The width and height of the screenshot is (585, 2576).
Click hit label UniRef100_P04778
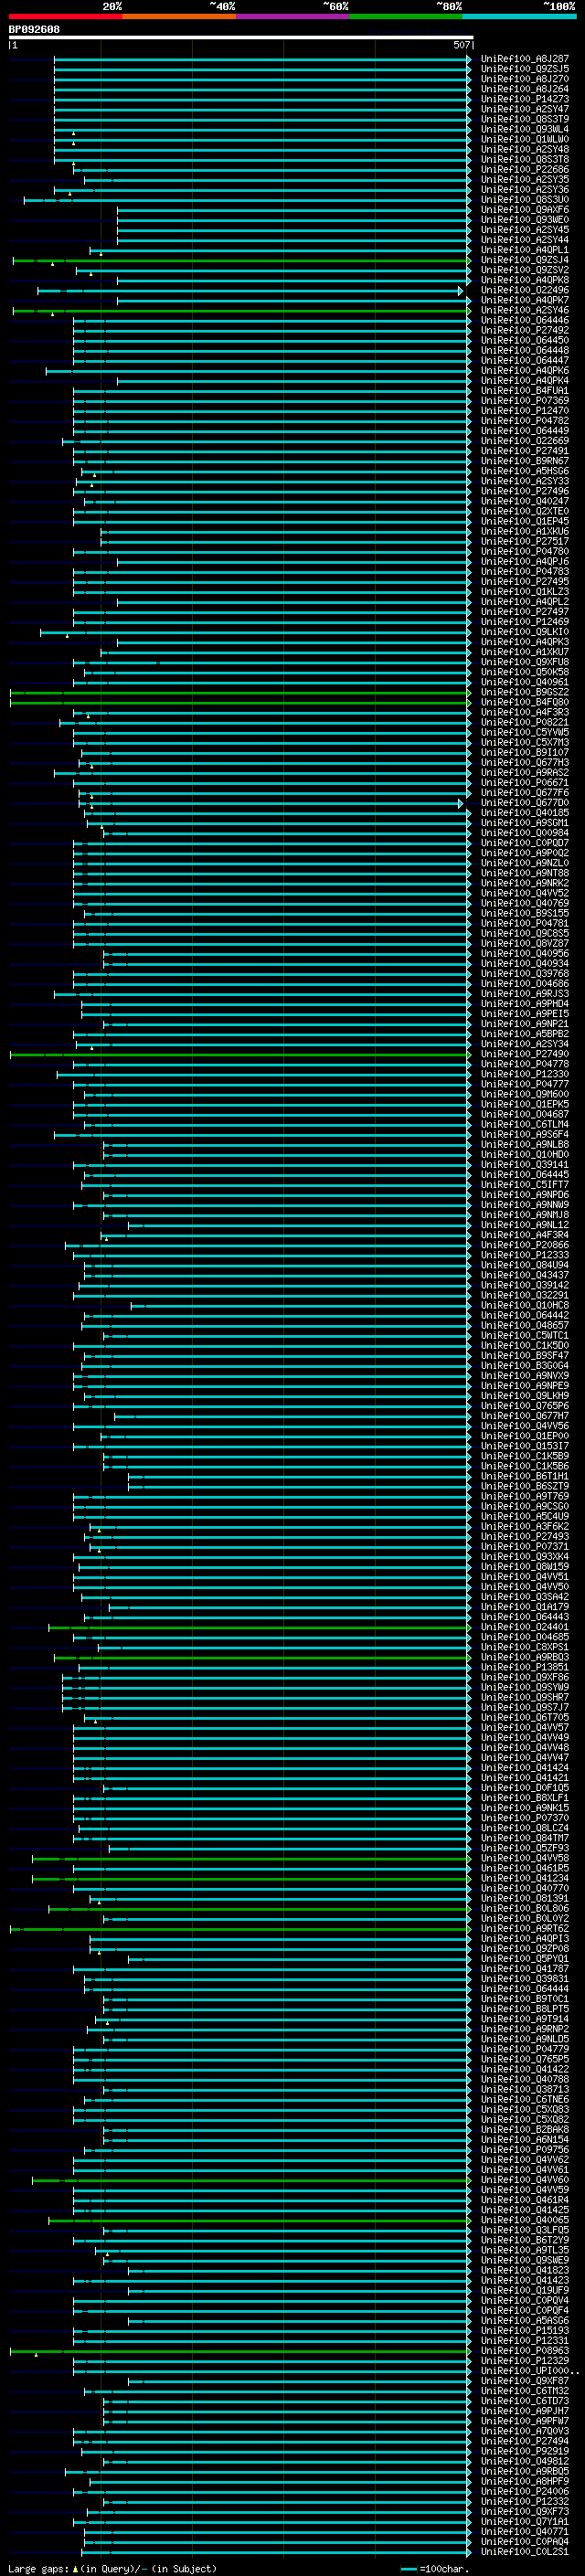[525, 1064]
